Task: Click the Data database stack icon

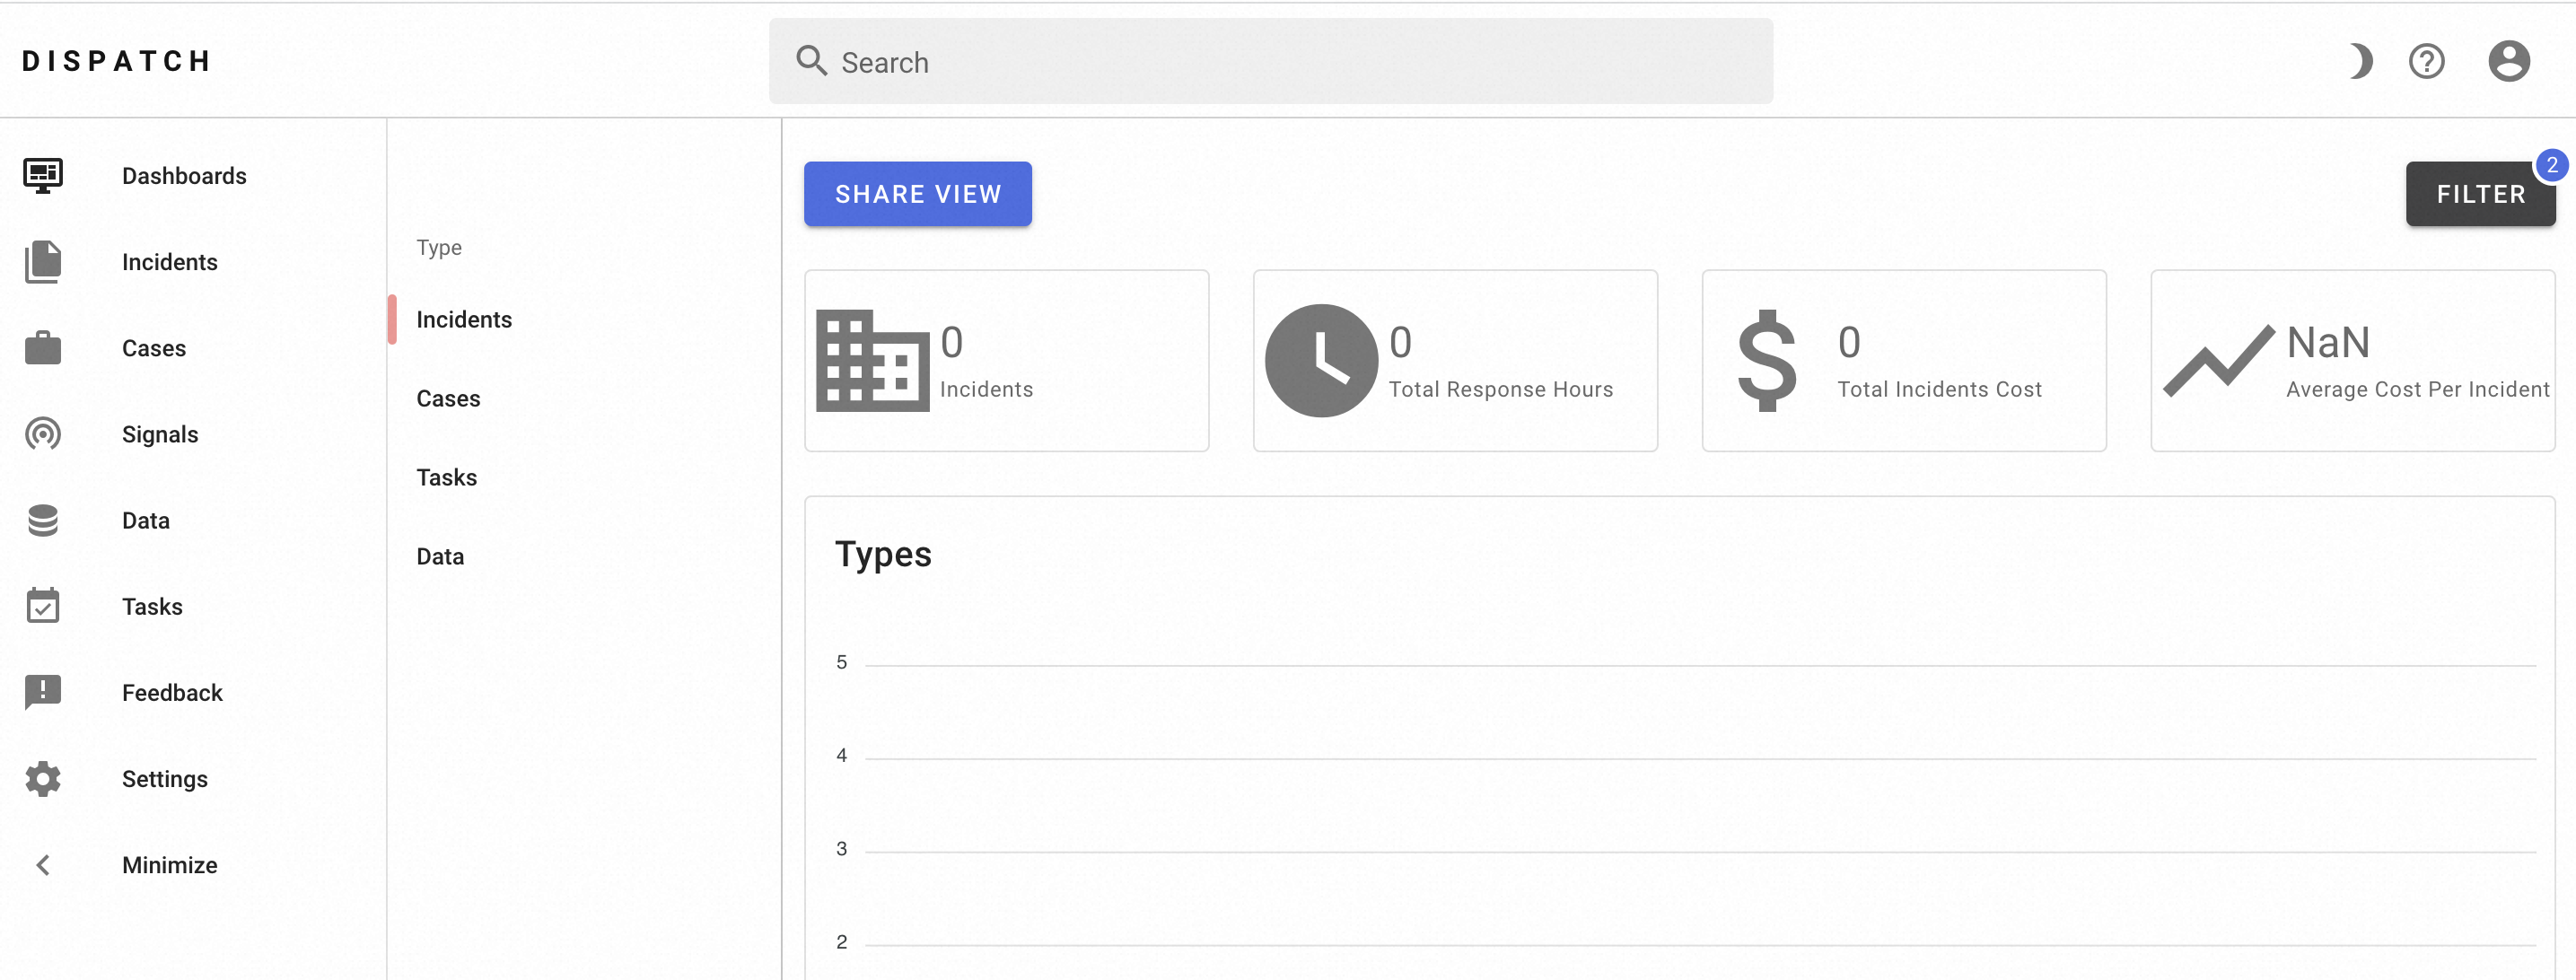Action: (43, 520)
